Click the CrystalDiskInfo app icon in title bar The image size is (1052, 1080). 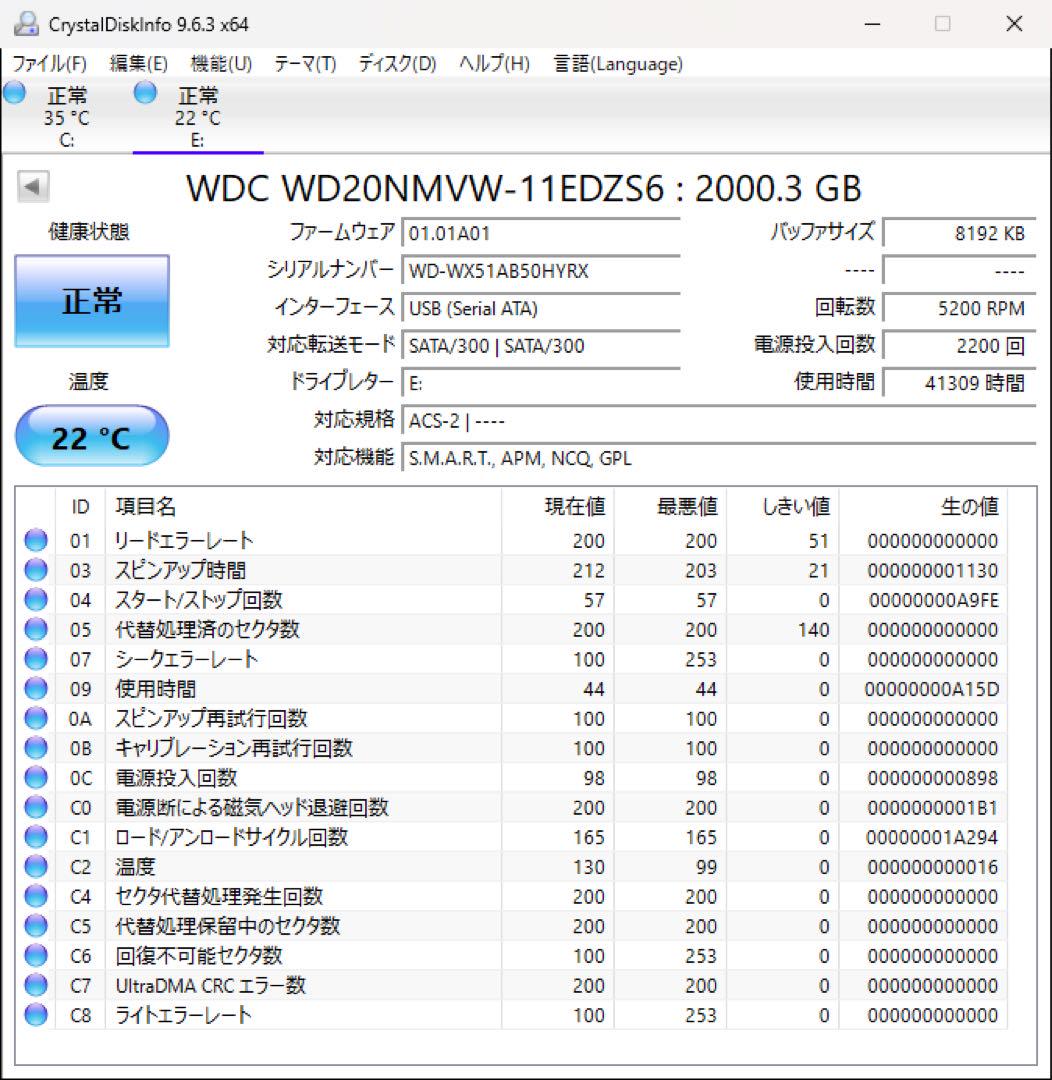[x=25, y=24]
